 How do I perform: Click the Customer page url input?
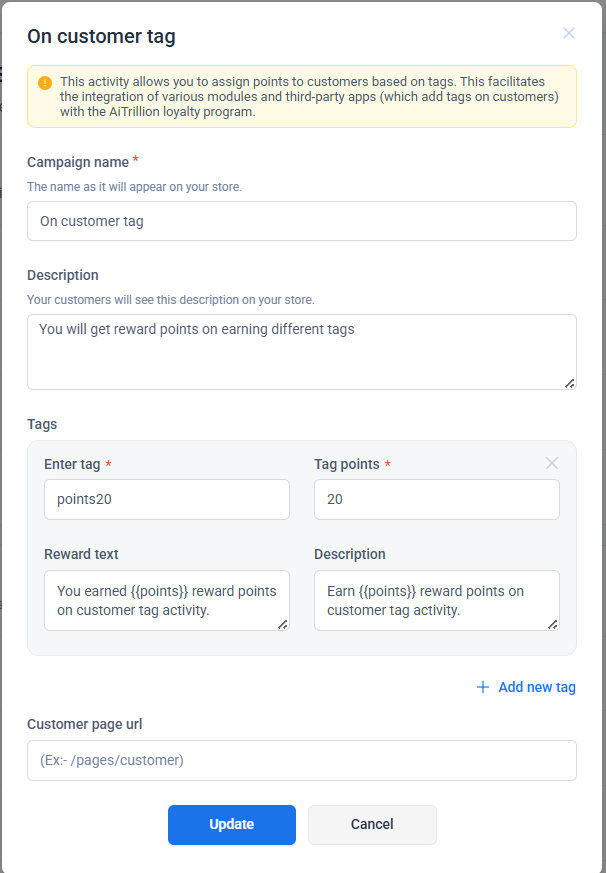tap(301, 760)
